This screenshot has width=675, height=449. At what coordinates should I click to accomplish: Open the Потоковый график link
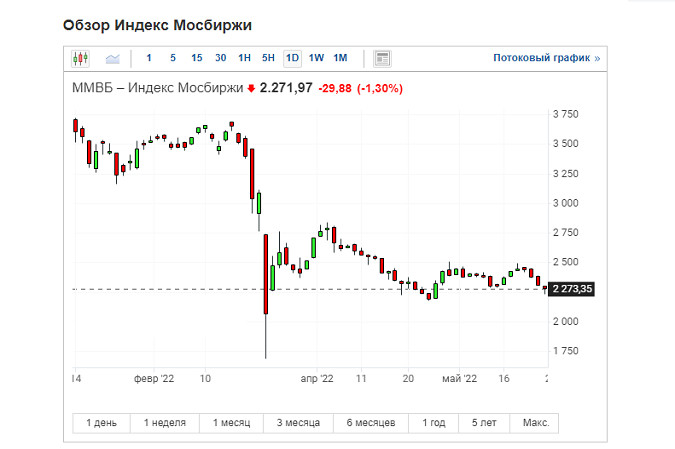click(546, 58)
